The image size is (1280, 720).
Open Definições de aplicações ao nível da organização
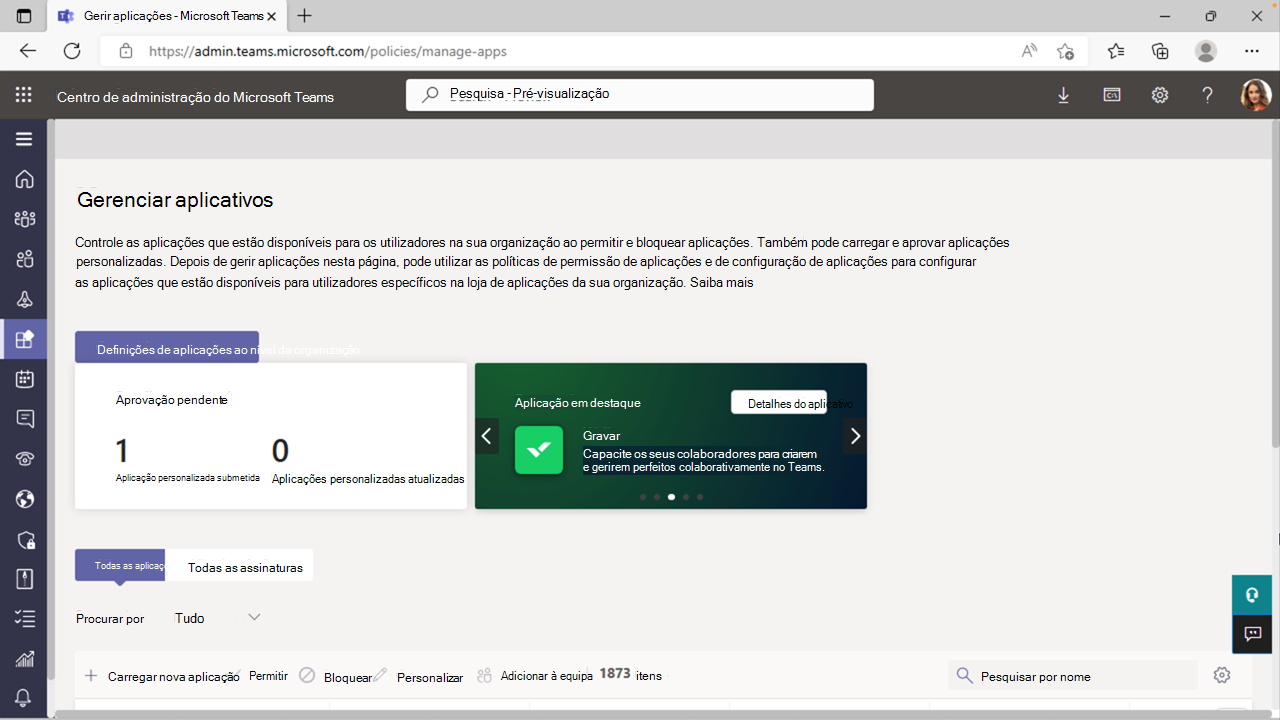pyautogui.click(x=167, y=348)
